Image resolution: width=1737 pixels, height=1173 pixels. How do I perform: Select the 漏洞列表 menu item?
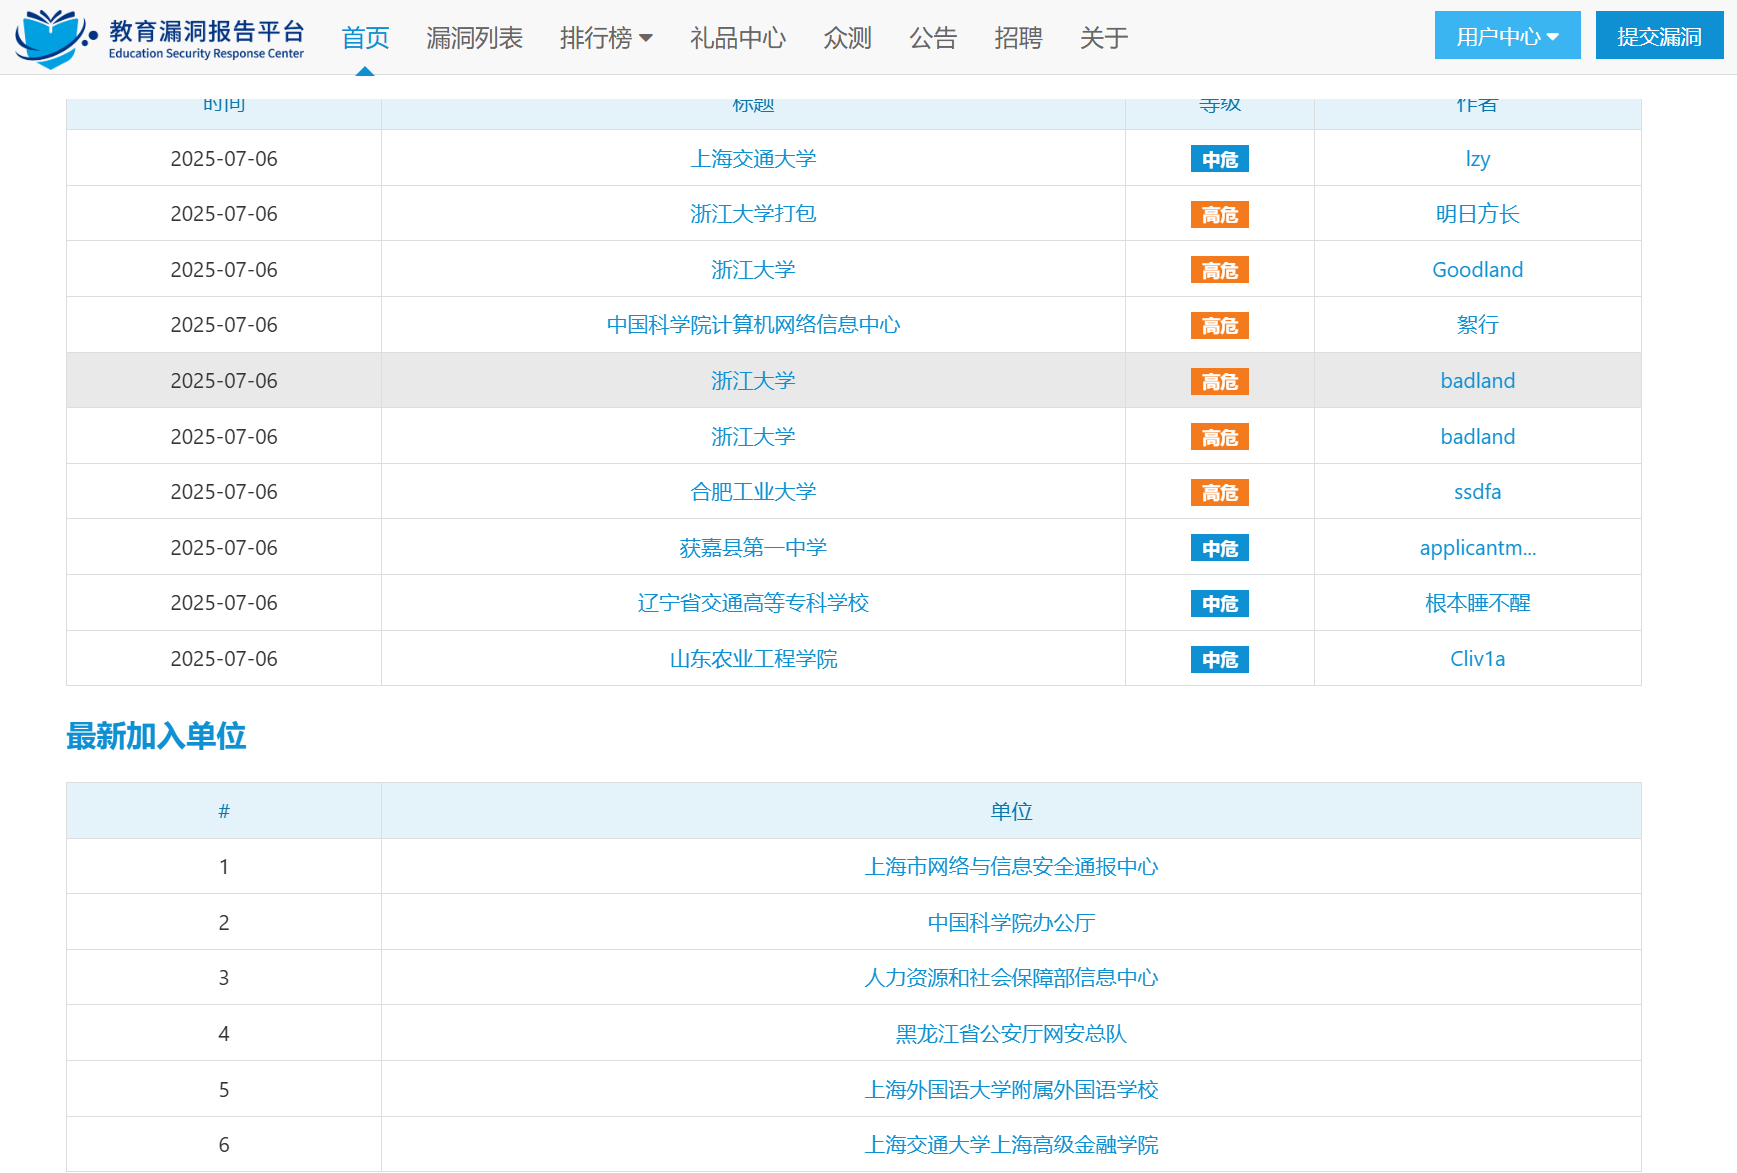(475, 37)
